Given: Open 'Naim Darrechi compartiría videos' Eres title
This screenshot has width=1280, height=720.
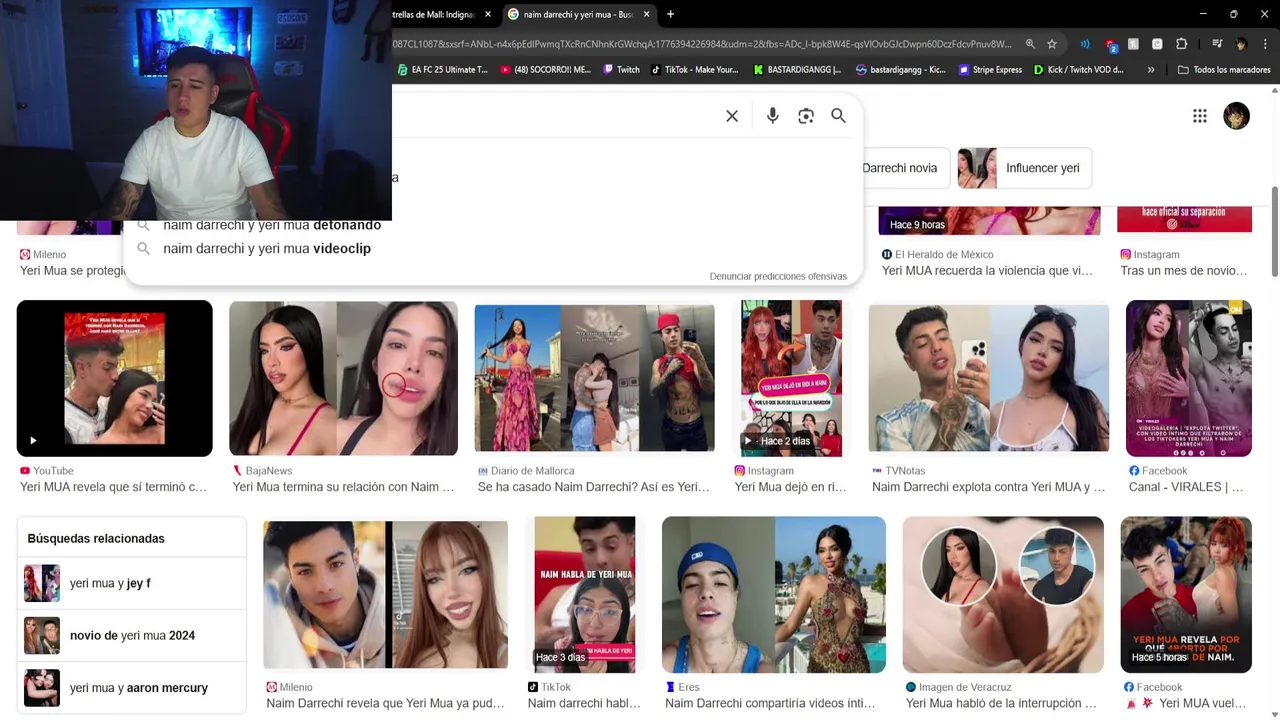Looking at the screenshot, I should [x=770, y=704].
